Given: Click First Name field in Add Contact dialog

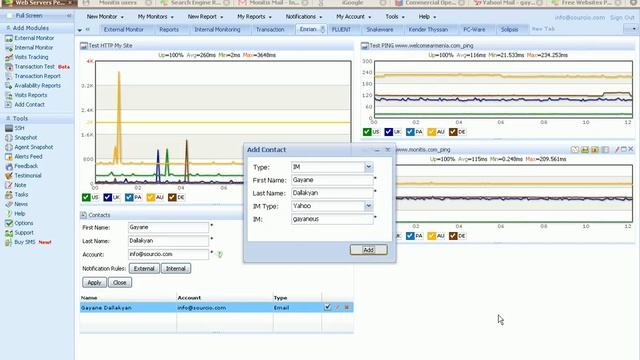Looking at the screenshot, I should (332, 180).
